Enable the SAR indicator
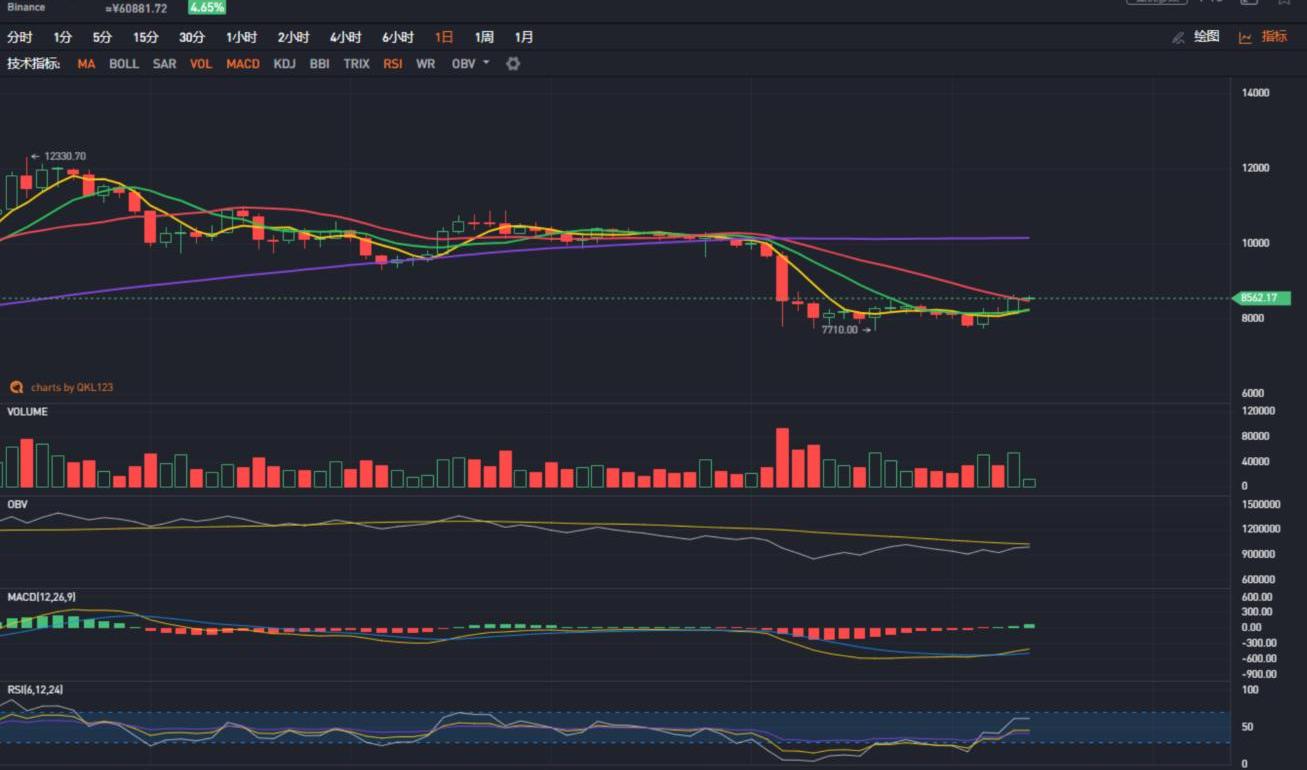The width and height of the screenshot is (1307, 770). 165,64
